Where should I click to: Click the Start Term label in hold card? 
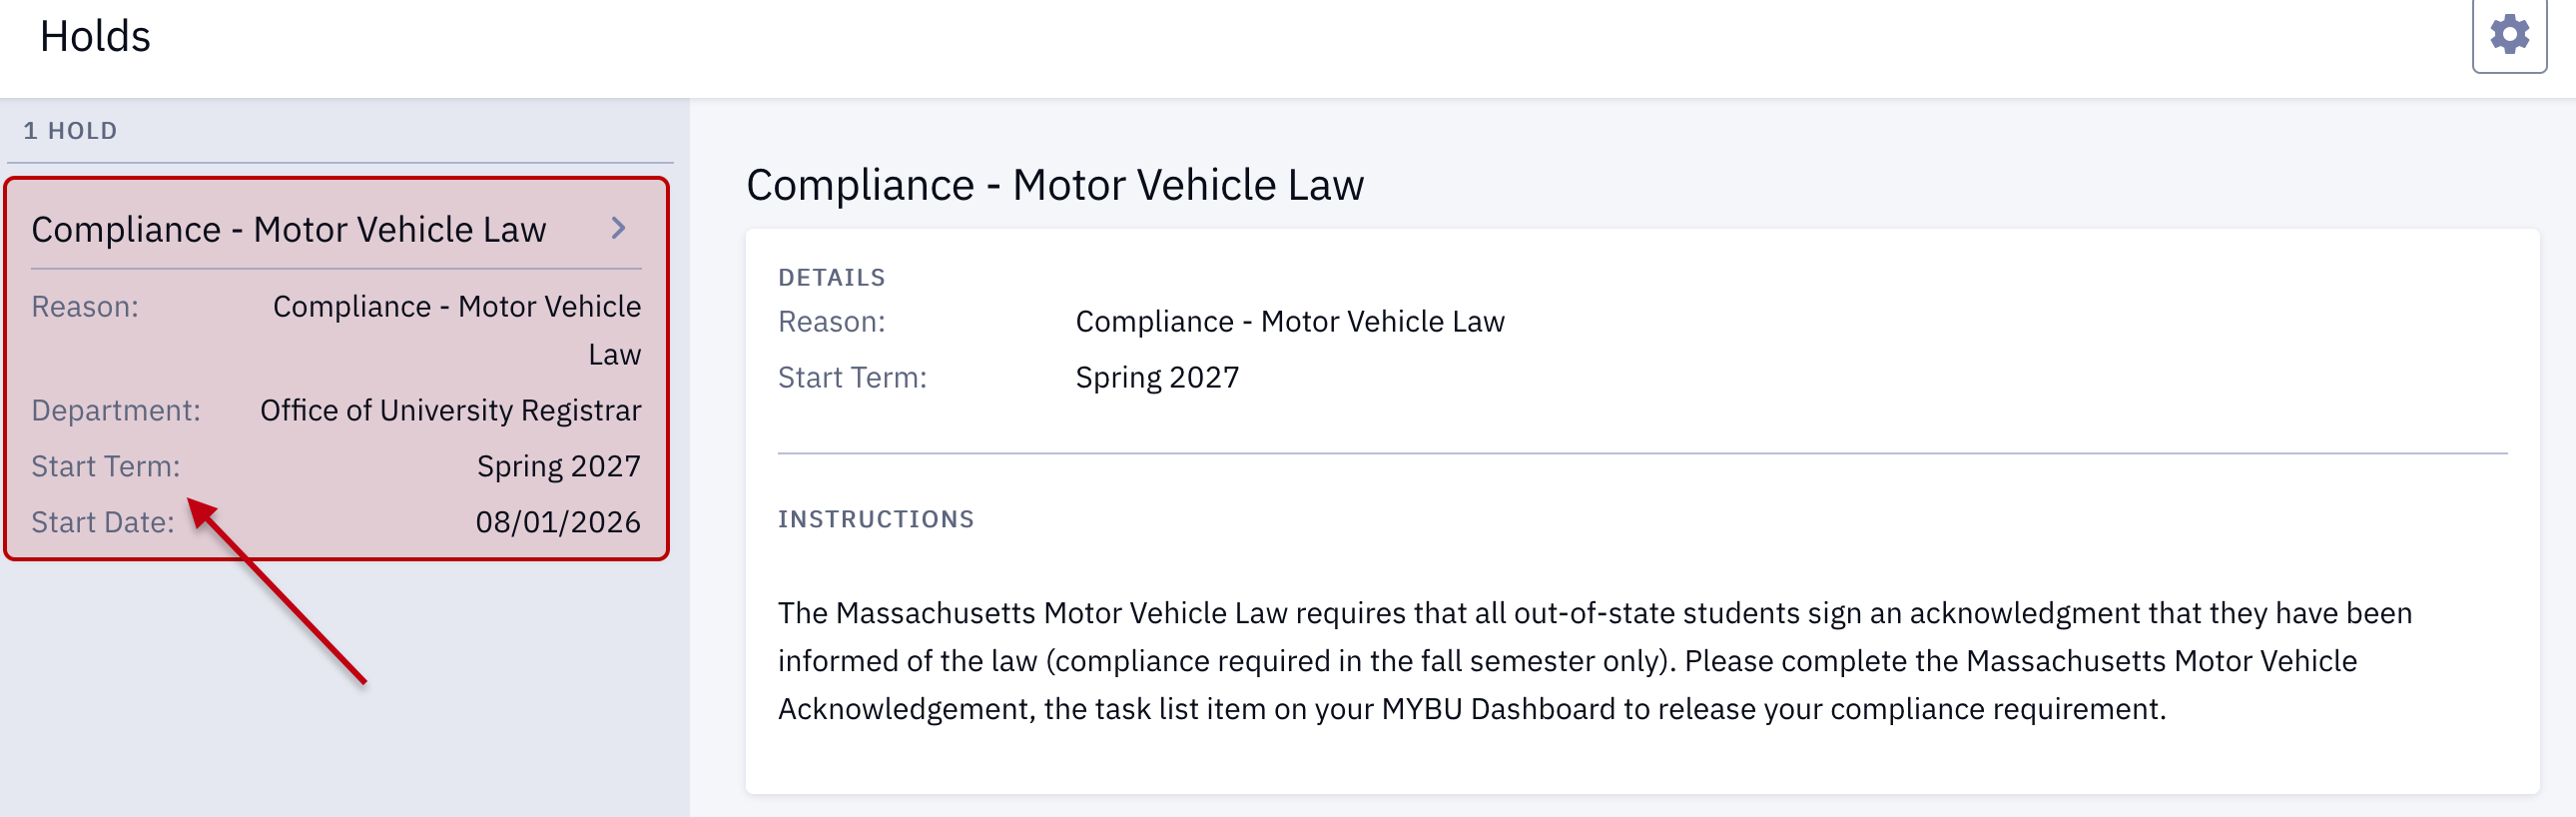(106, 466)
